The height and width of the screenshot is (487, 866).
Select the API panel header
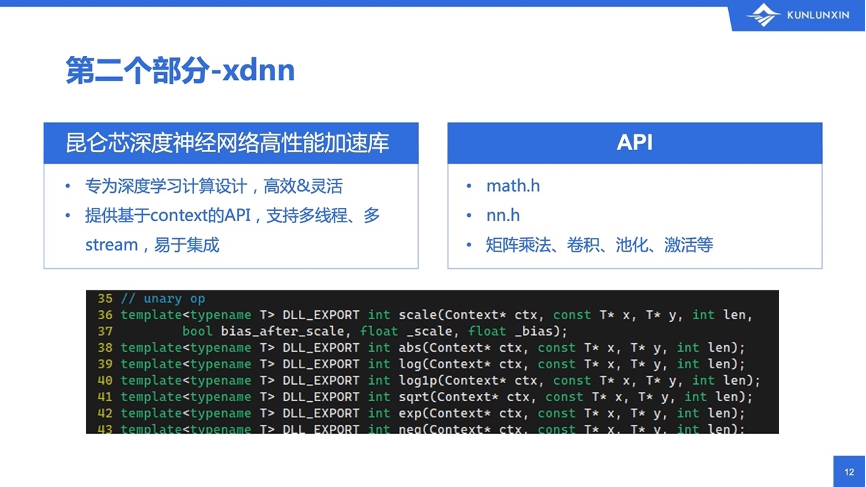[635, 143]
